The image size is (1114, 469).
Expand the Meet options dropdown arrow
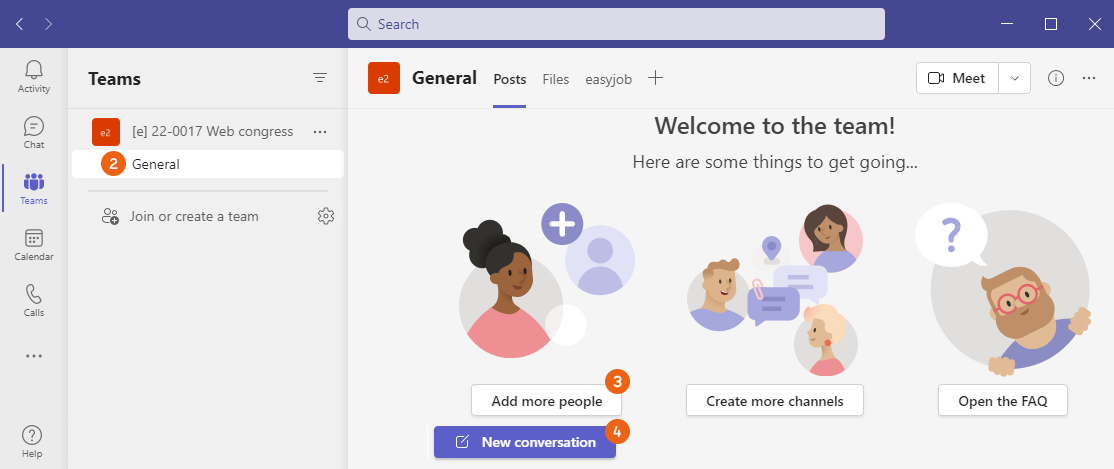click(1015, 78)
